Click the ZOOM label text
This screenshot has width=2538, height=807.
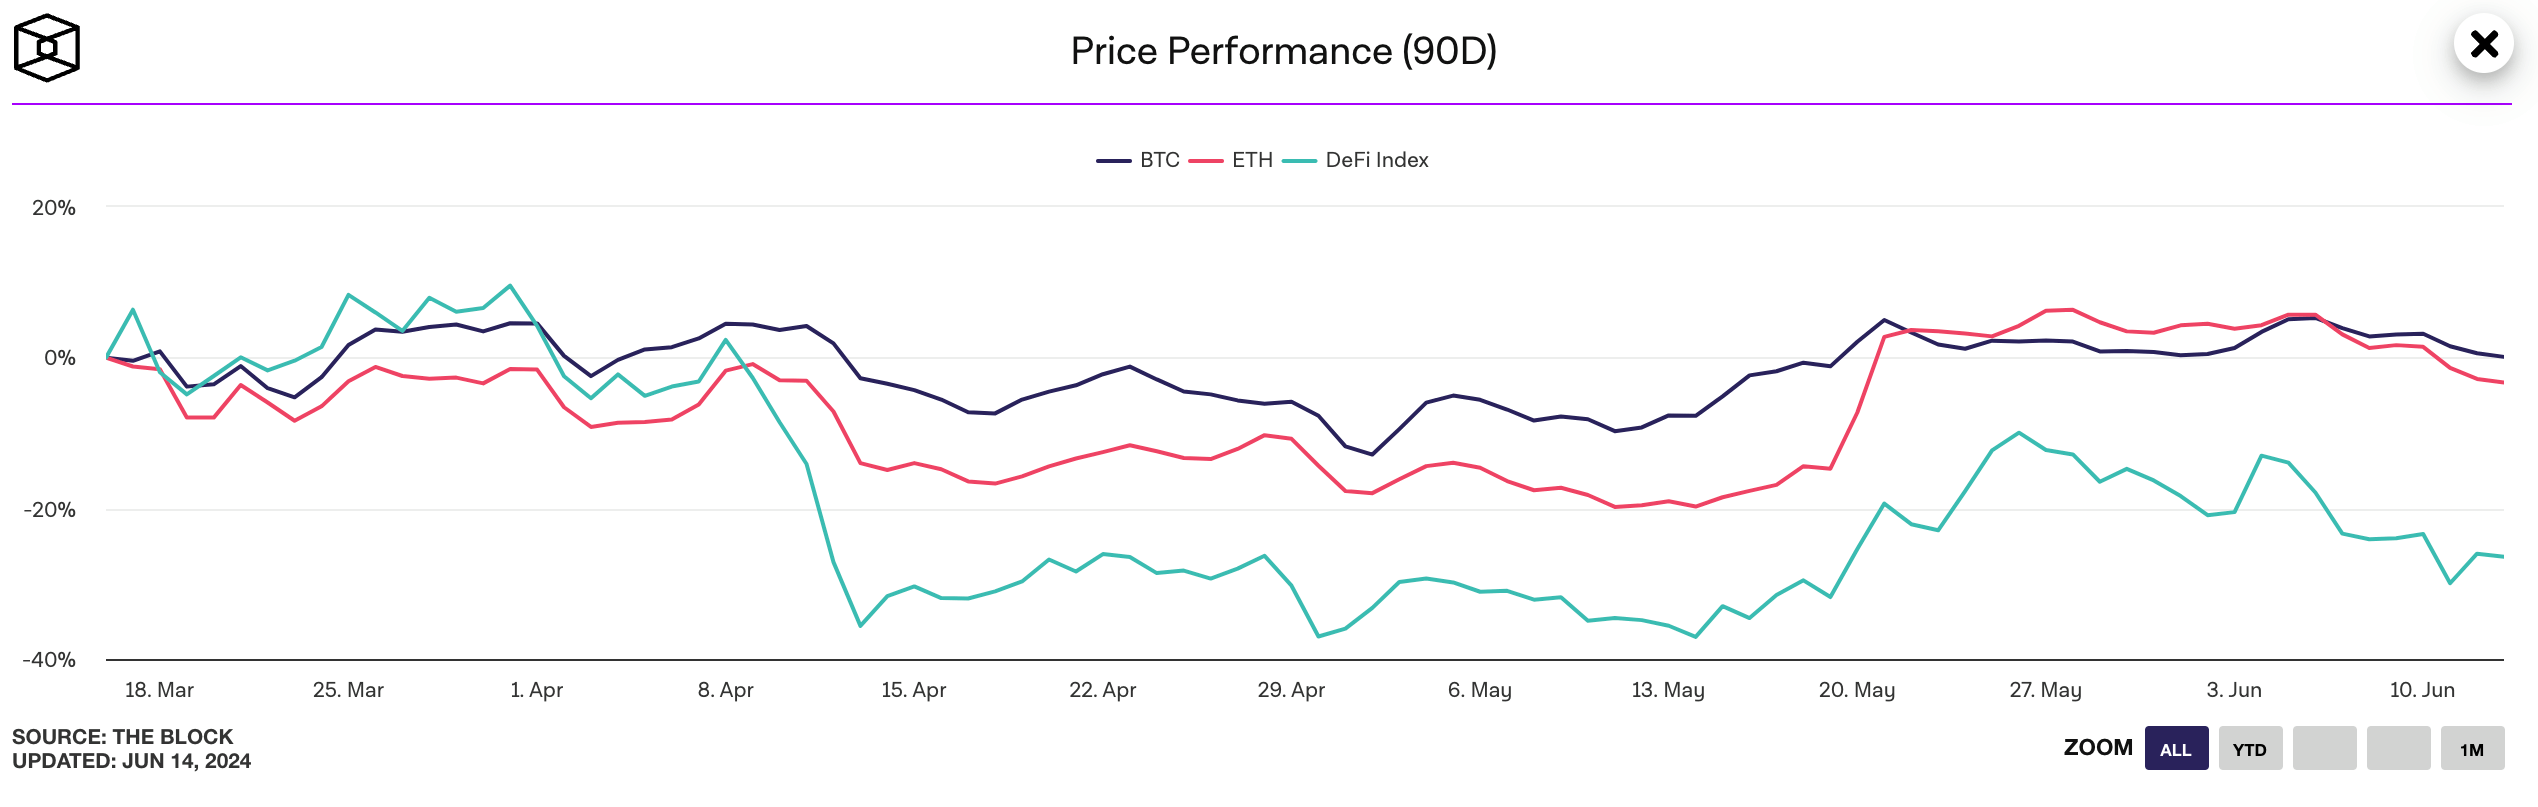point(2098,748)
